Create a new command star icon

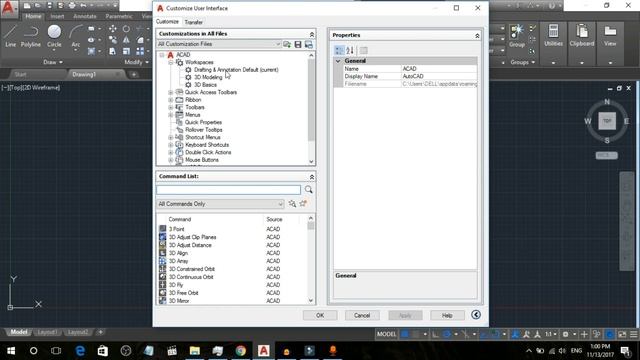click(303, 203)
